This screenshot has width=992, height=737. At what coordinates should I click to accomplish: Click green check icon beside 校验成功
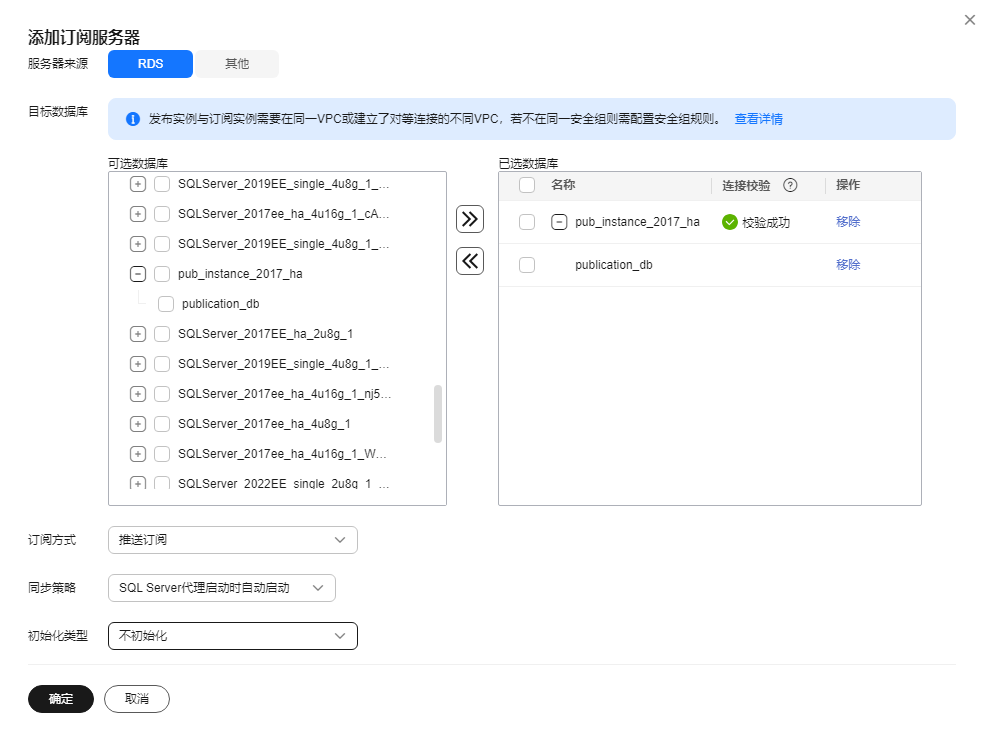click(x=729, y=222)
